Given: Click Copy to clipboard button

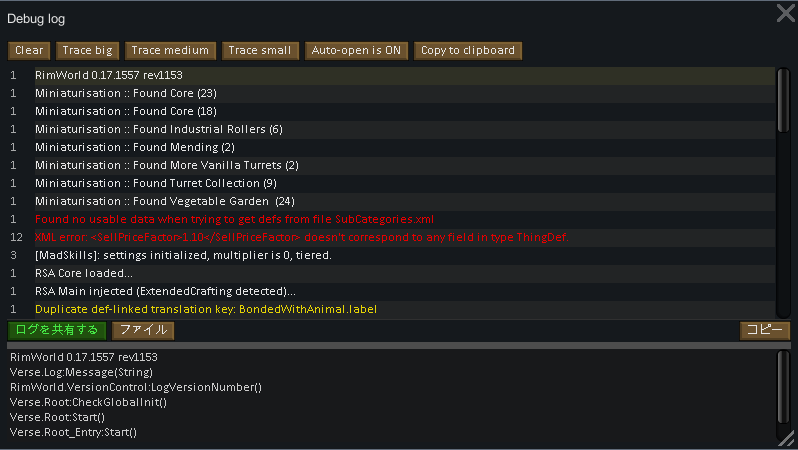Looking at the screenshot, I should (468, 50).
